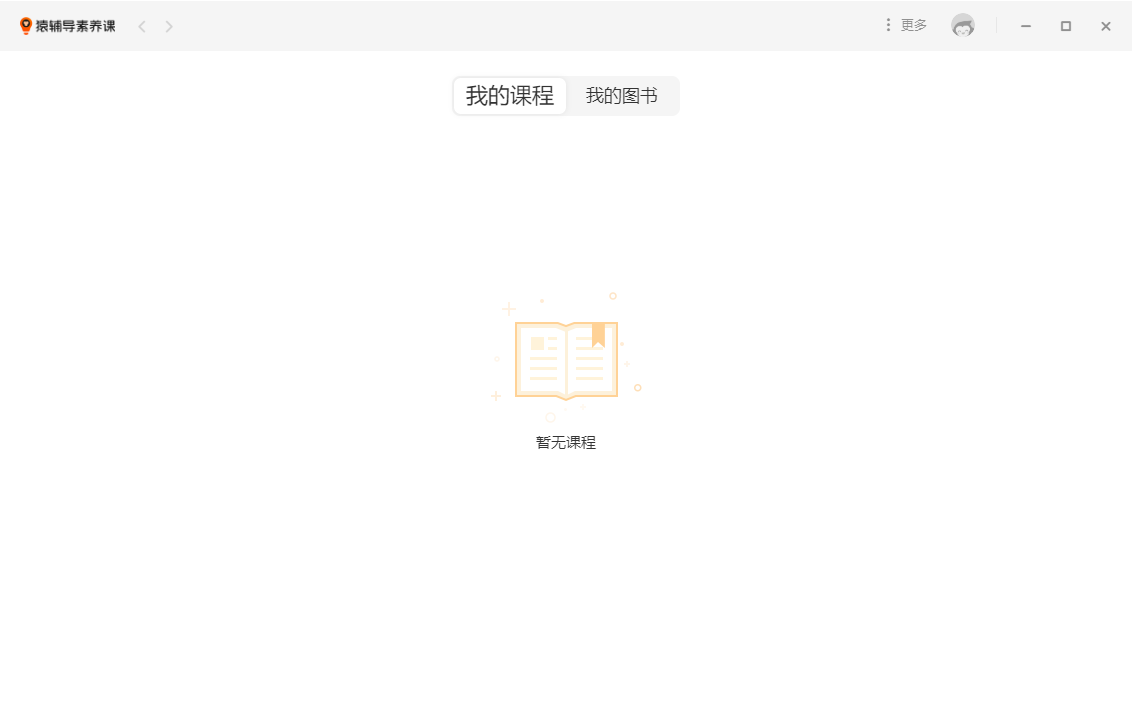This screenshot has width=1132, height=720.
Task: Select the 我的课程 tab
Action: tap(510, 95)
